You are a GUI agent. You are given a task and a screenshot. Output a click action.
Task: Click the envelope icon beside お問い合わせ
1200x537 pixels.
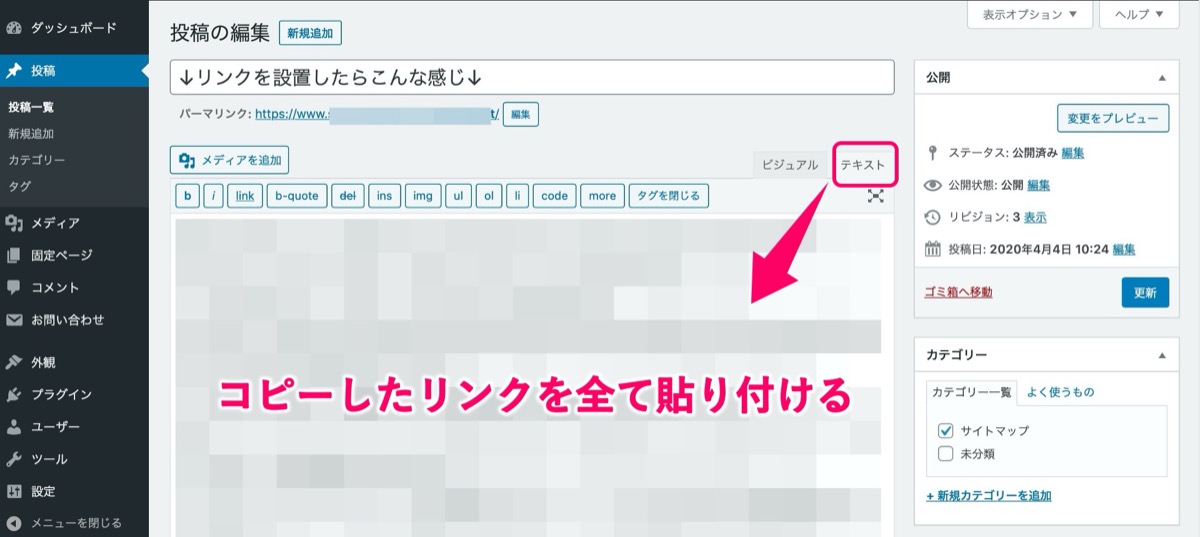[x=14, y=320]
